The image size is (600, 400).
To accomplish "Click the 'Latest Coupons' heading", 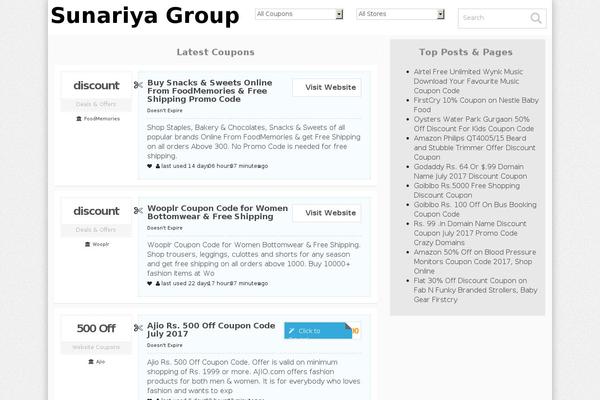I will point(215,52).
